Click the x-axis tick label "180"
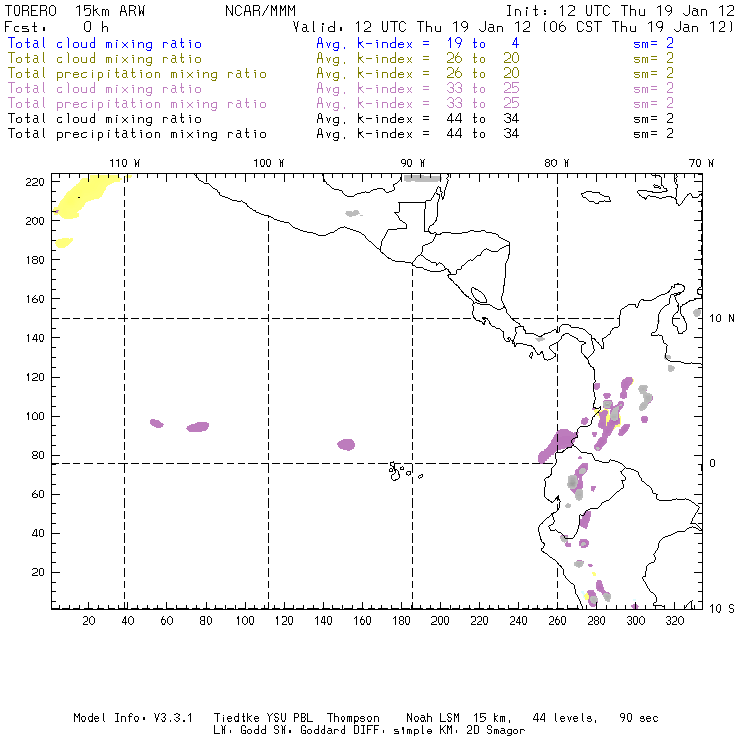 [401, 621]
